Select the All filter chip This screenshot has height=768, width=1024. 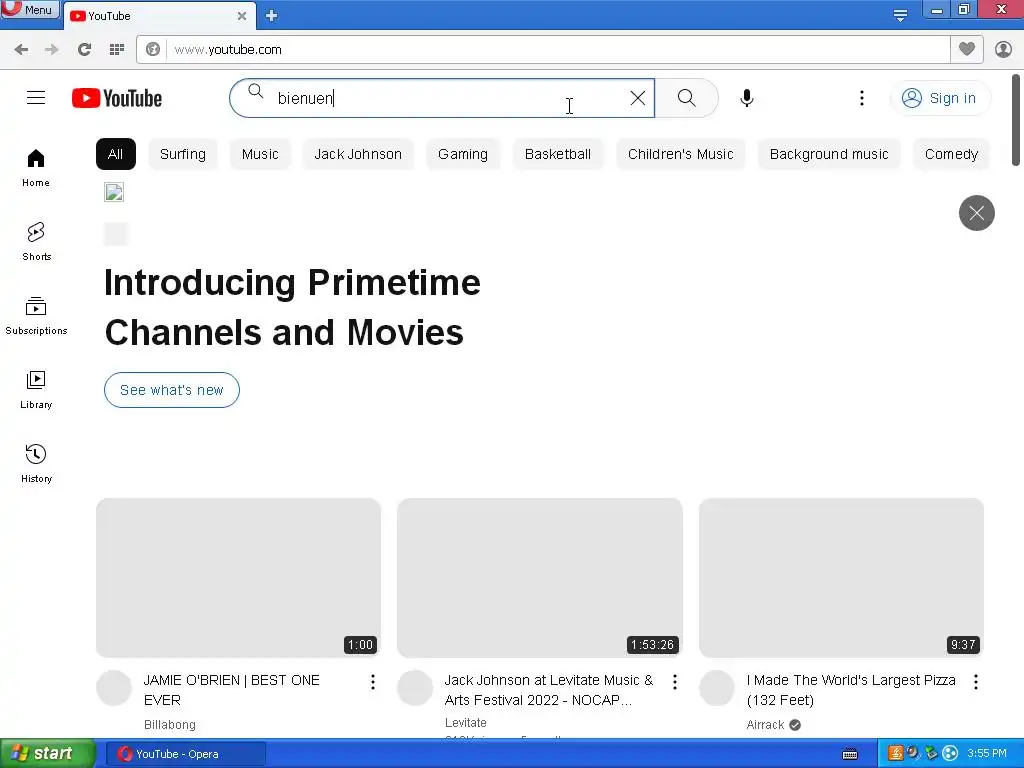[x=116, y=154]
